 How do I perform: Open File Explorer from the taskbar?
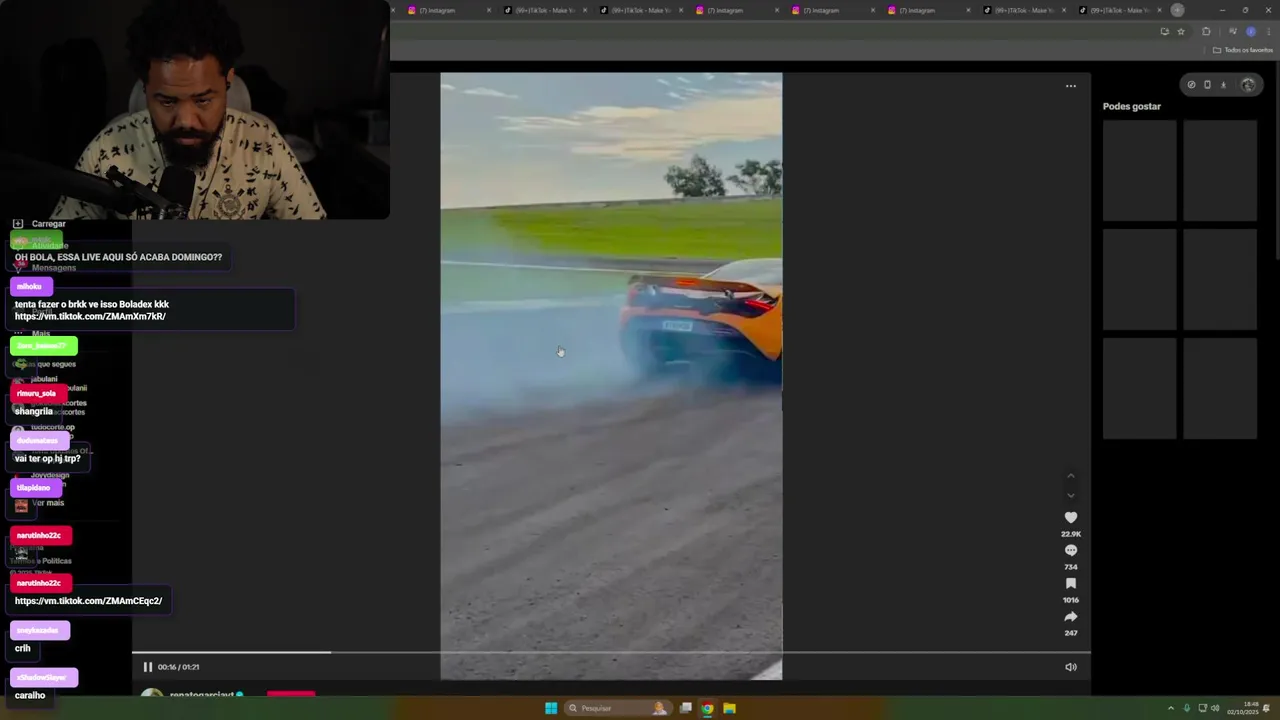[x=730, y=708]
